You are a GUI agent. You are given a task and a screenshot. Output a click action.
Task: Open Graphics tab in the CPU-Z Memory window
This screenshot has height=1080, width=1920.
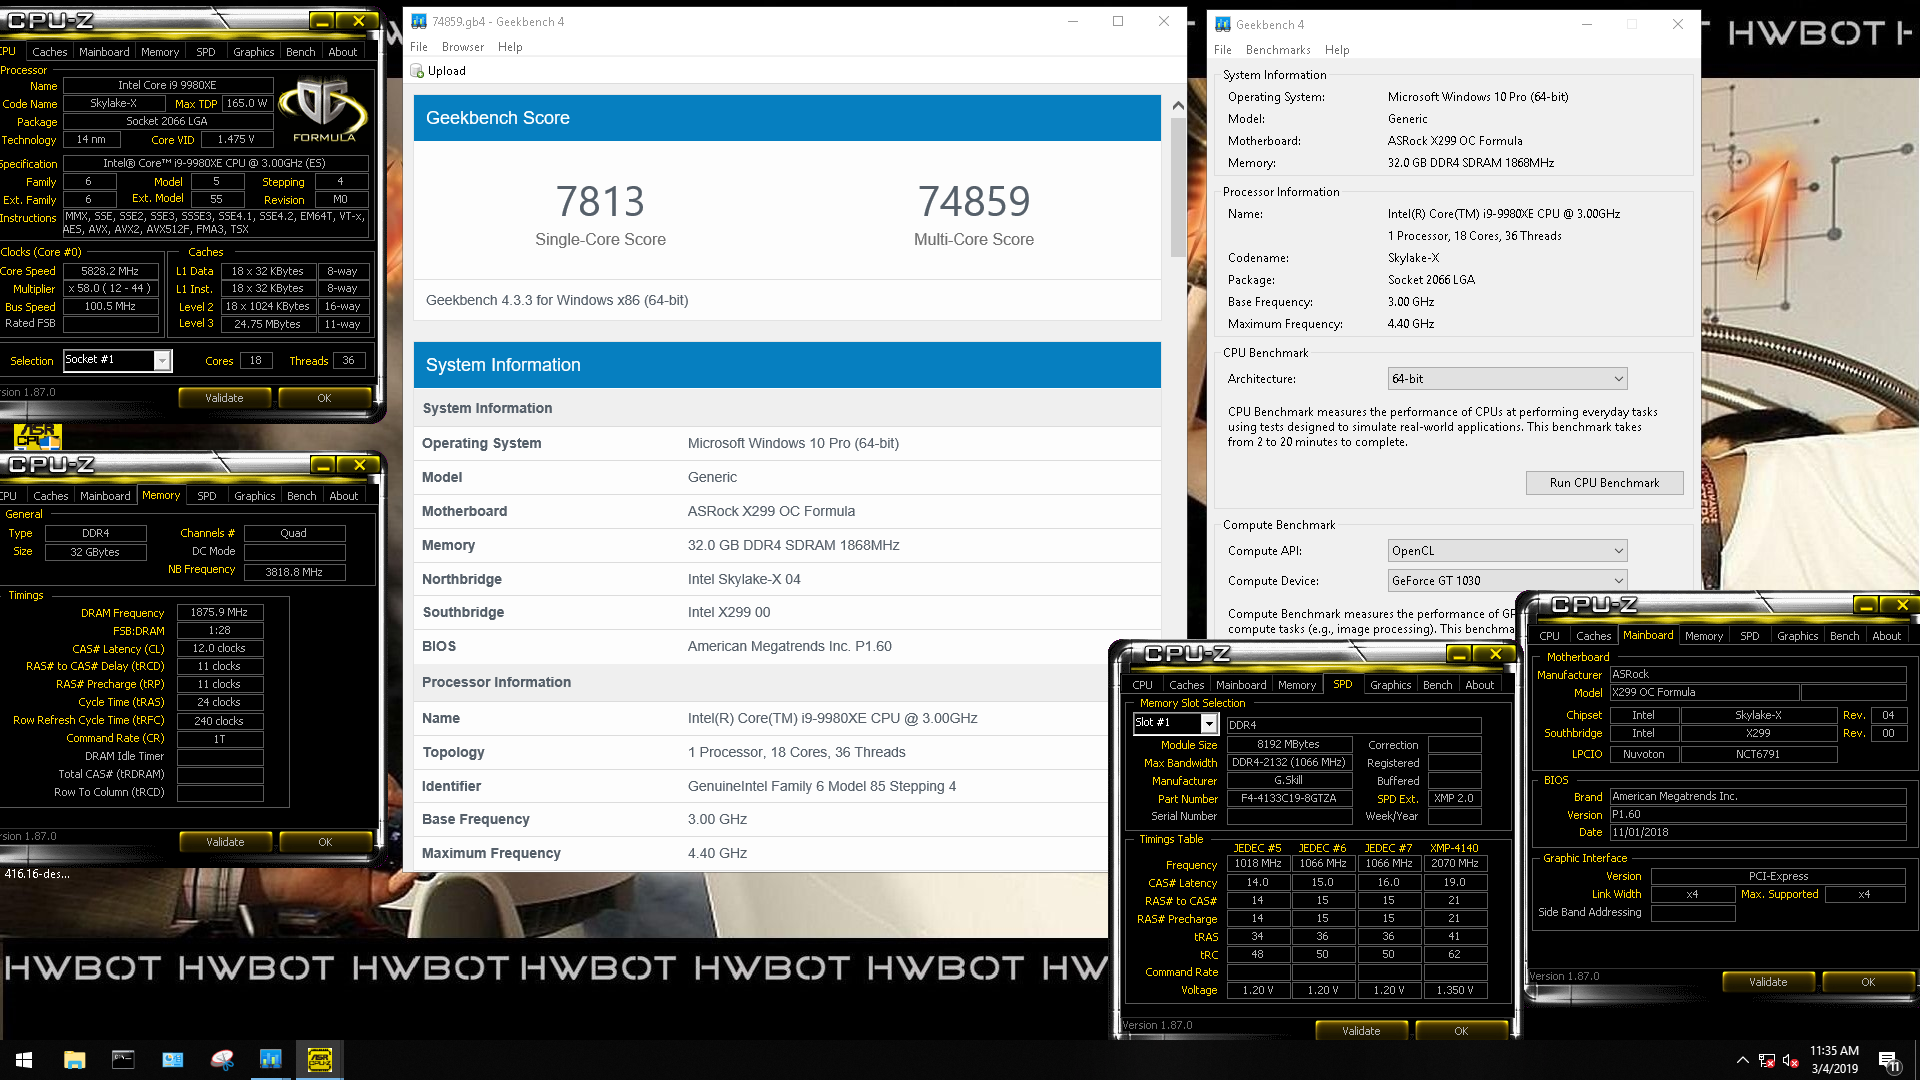(x=254, y=496)
